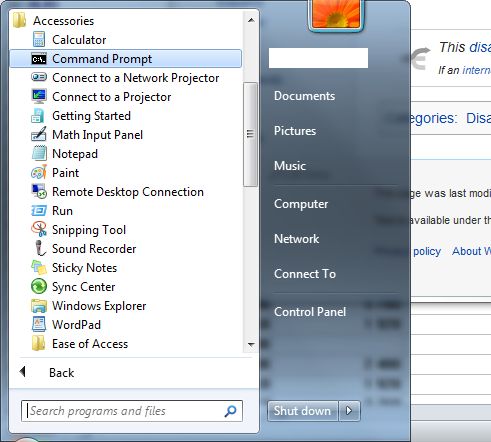The width and height of the screenshot is (491, 442).
Task: Open Network from the Start menu
Action: 296,239
